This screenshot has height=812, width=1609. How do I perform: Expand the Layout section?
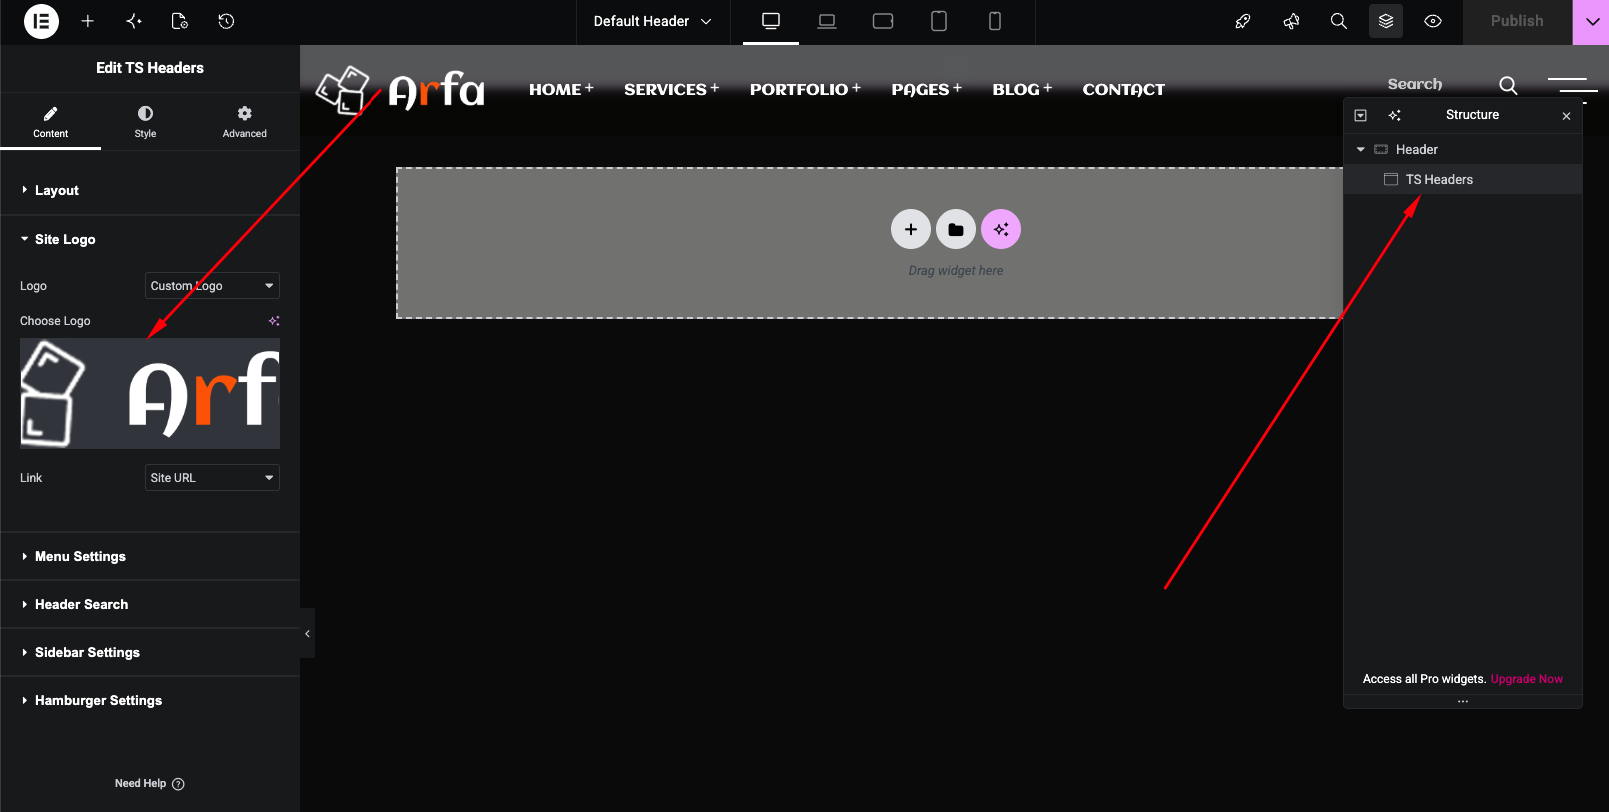pyautogui.click(x=150, y=190)
